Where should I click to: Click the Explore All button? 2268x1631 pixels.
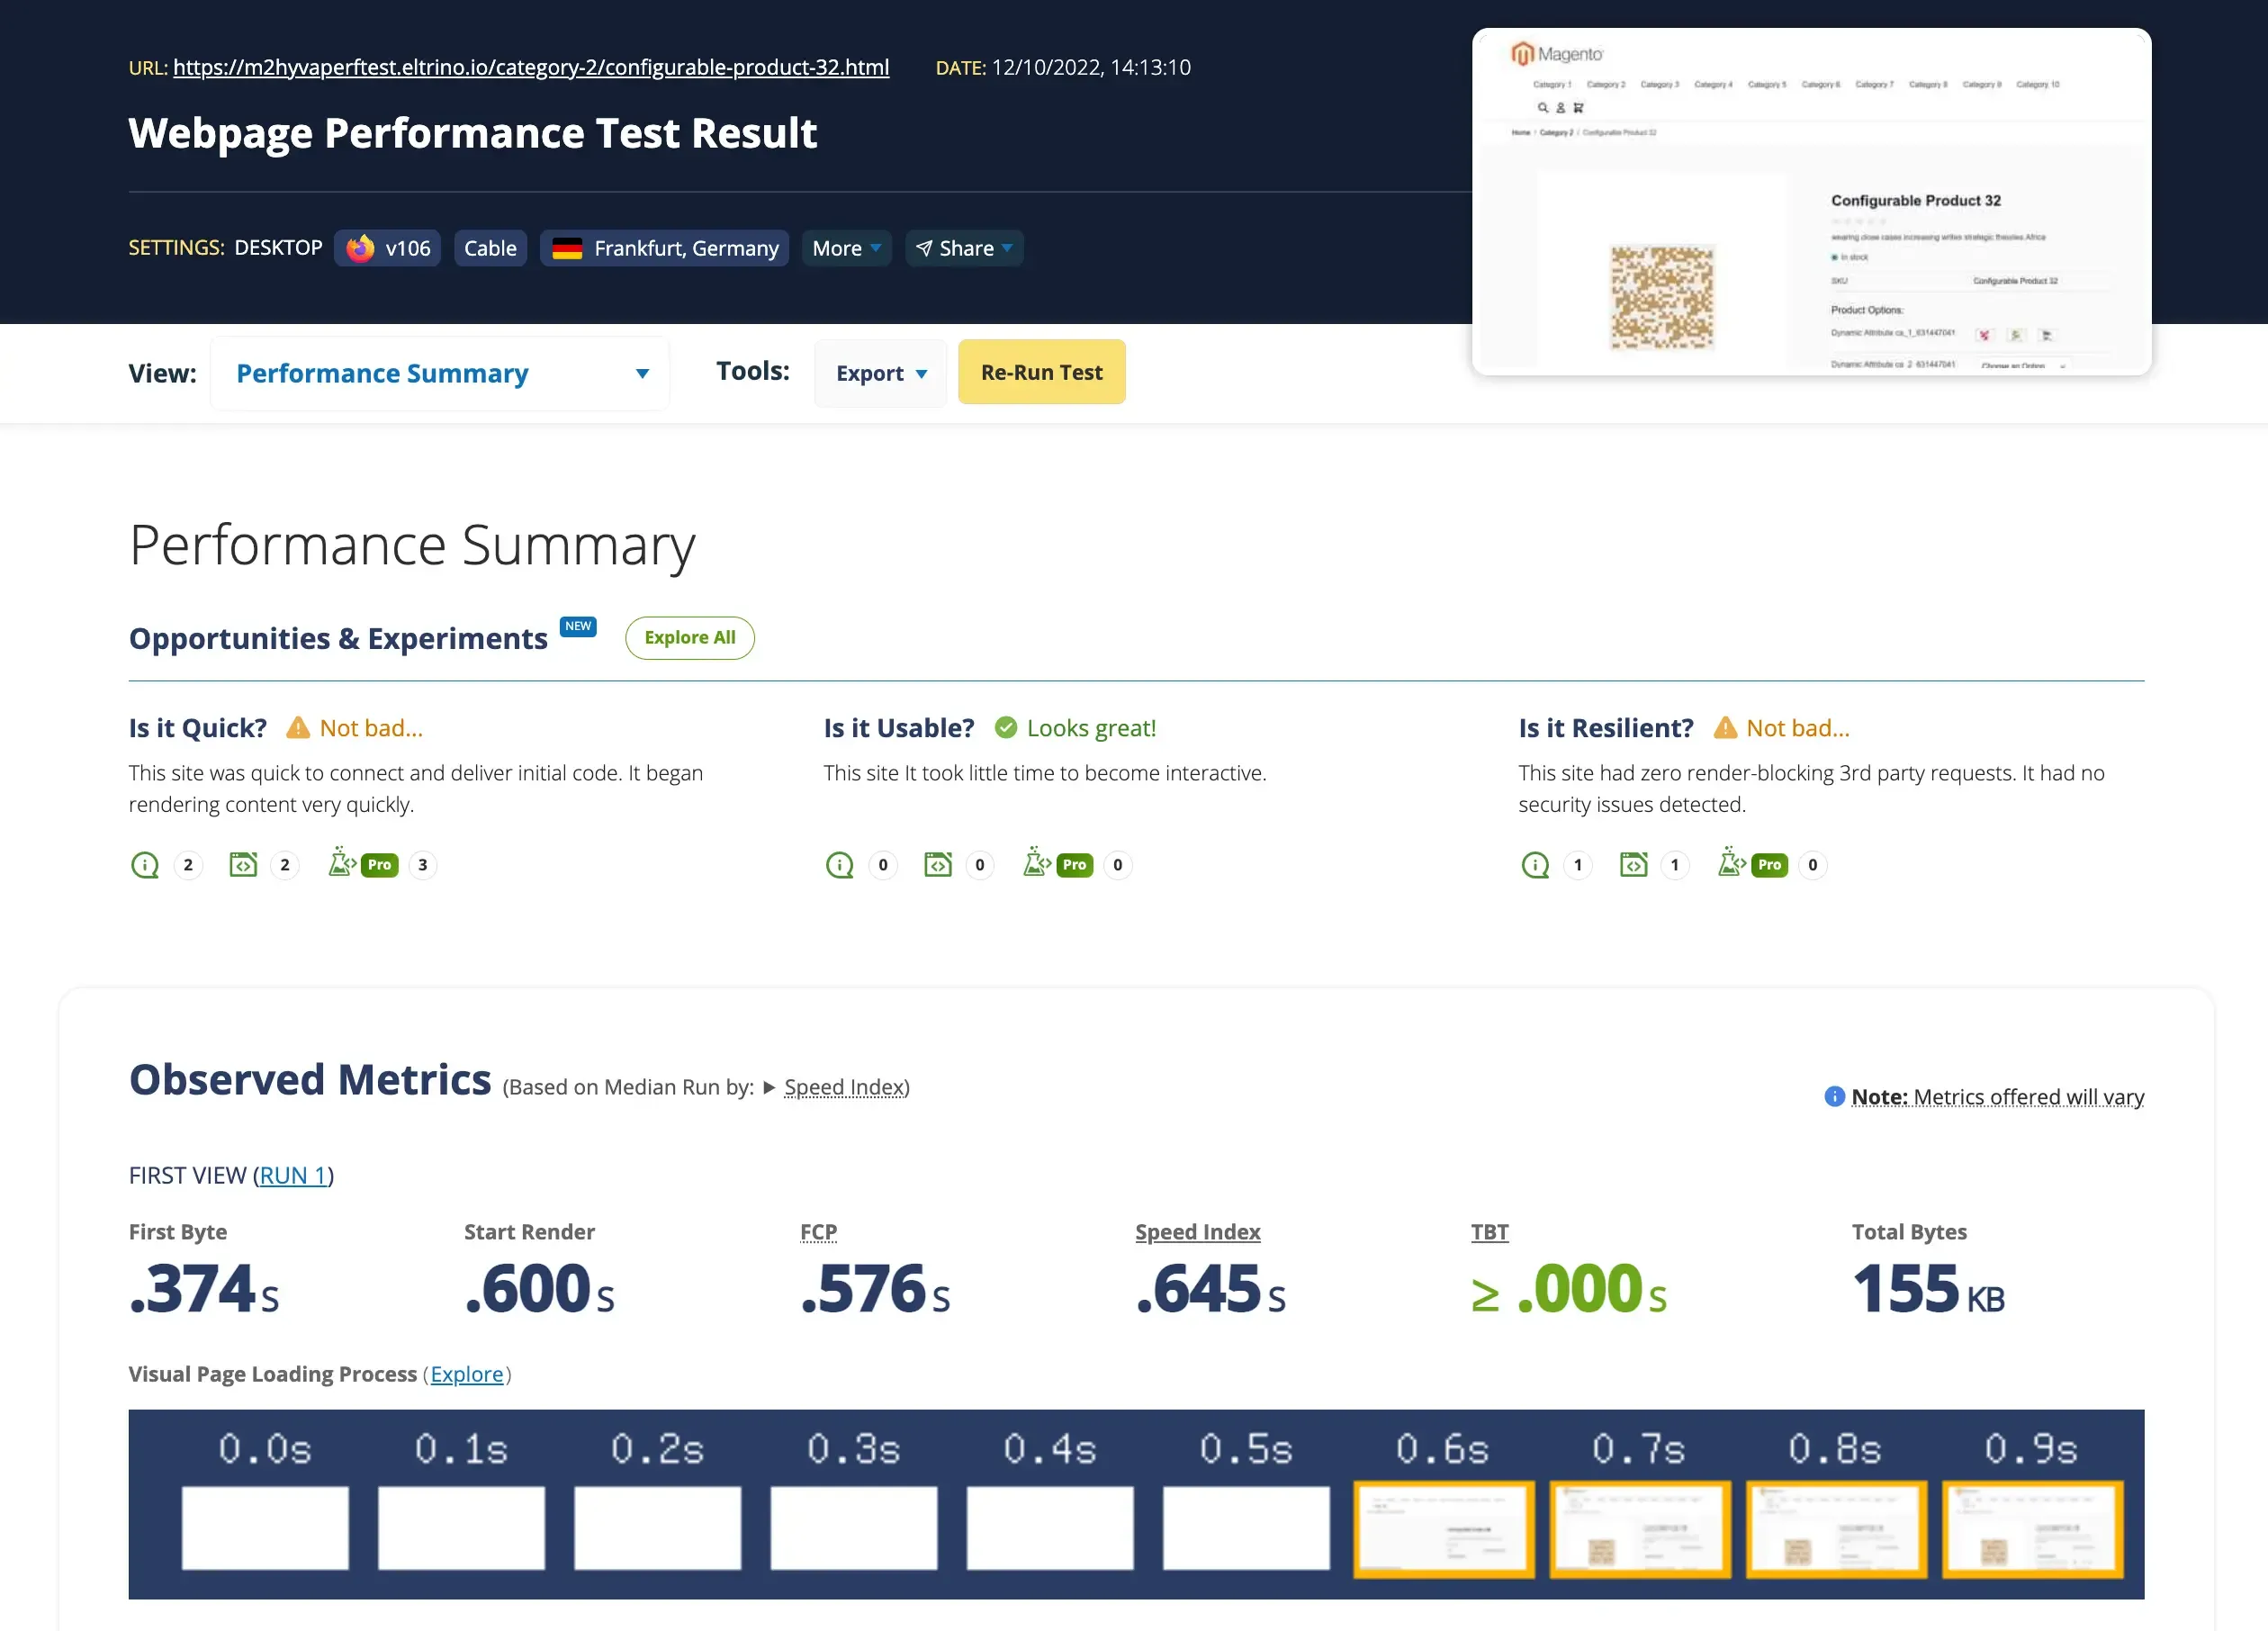click(689, 638)
